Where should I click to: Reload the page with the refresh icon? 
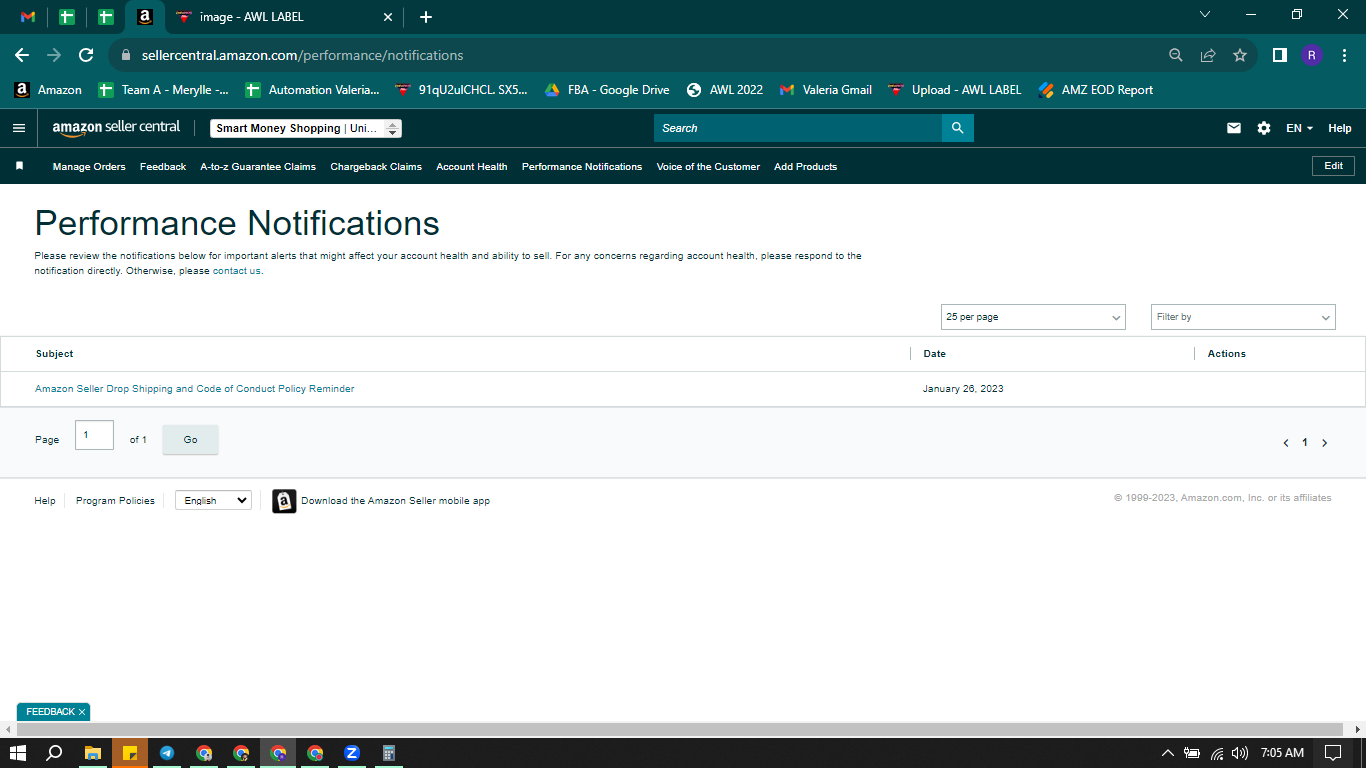(86, 55)
